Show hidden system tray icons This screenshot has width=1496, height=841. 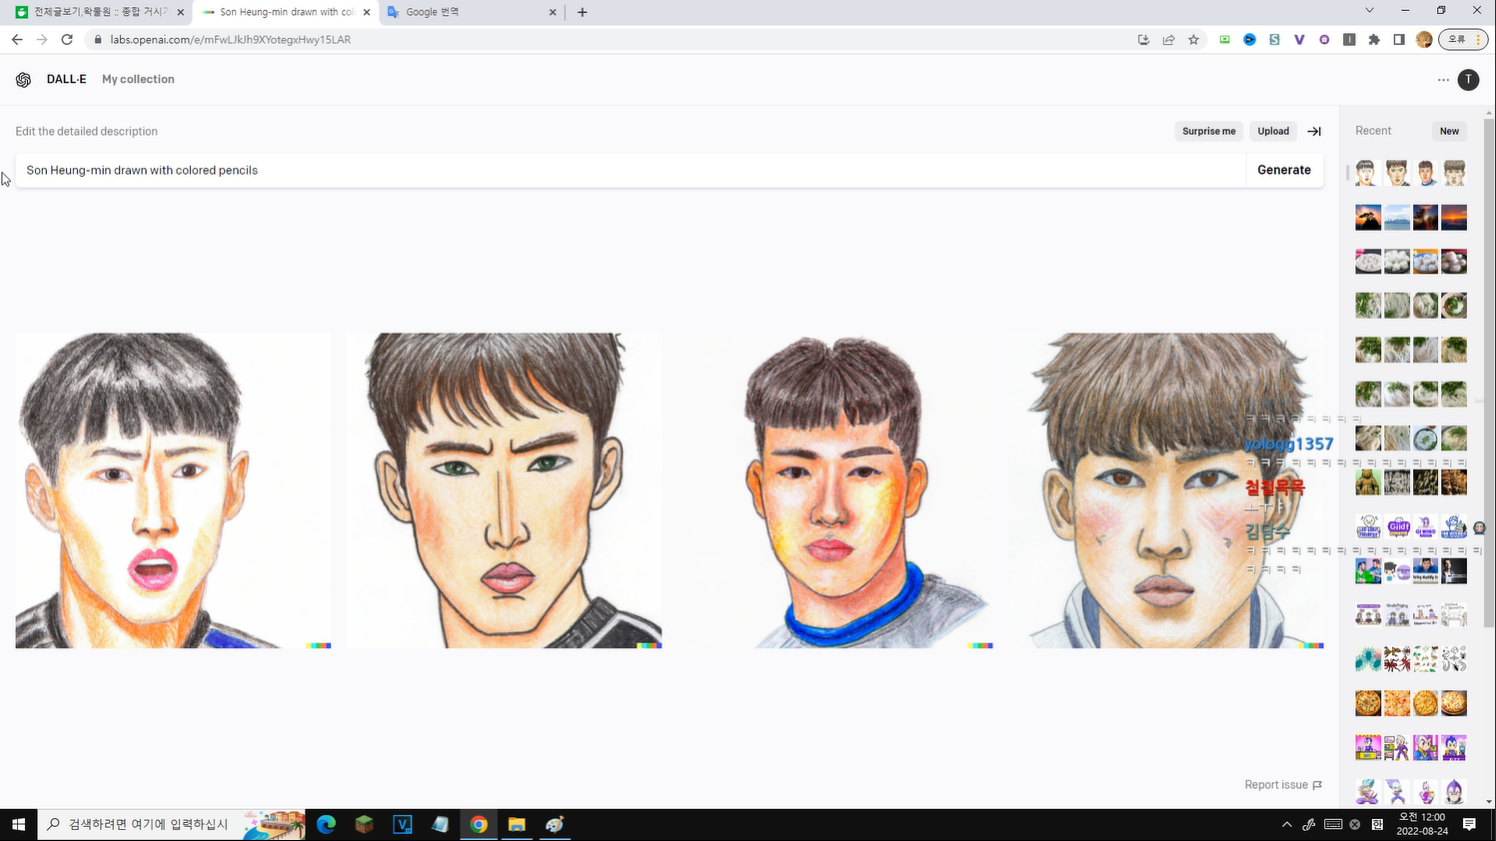1286,825
